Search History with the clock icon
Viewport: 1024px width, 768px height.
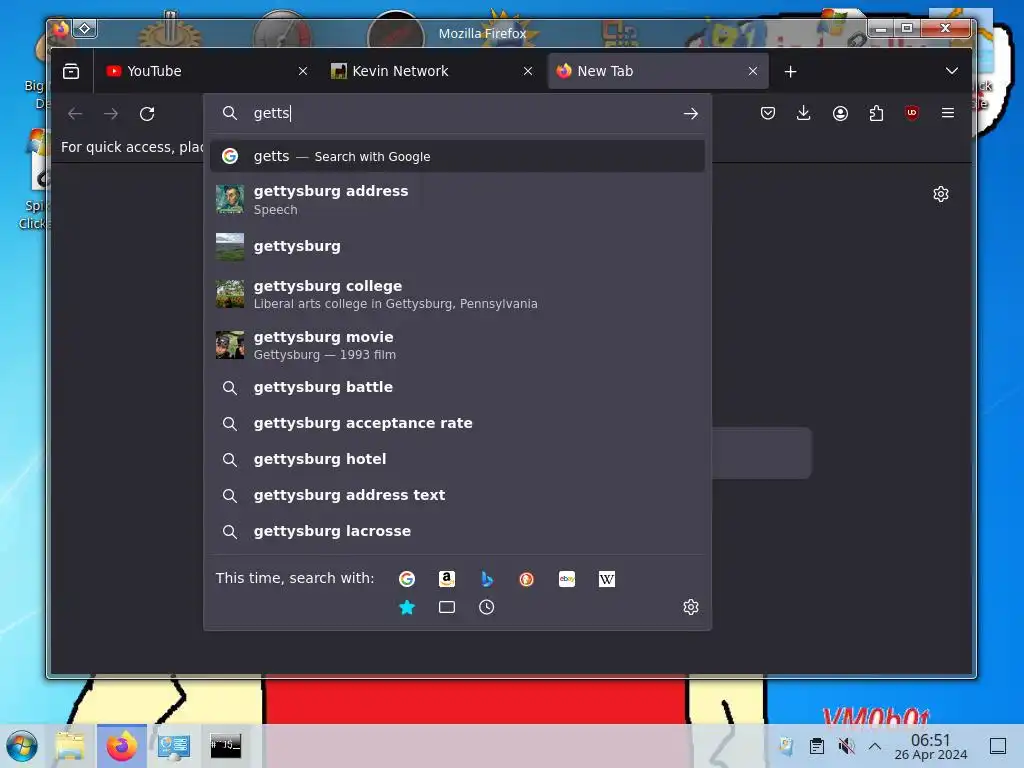(x=487, y=607)
